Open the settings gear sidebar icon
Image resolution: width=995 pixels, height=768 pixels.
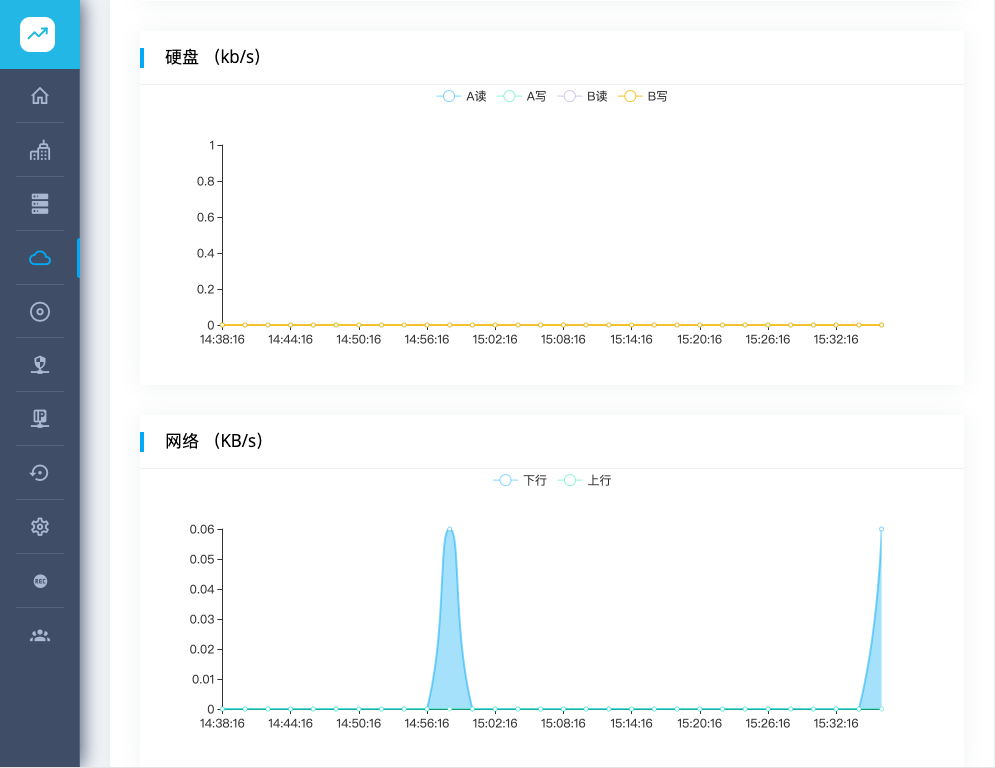[x=40, y=527]
